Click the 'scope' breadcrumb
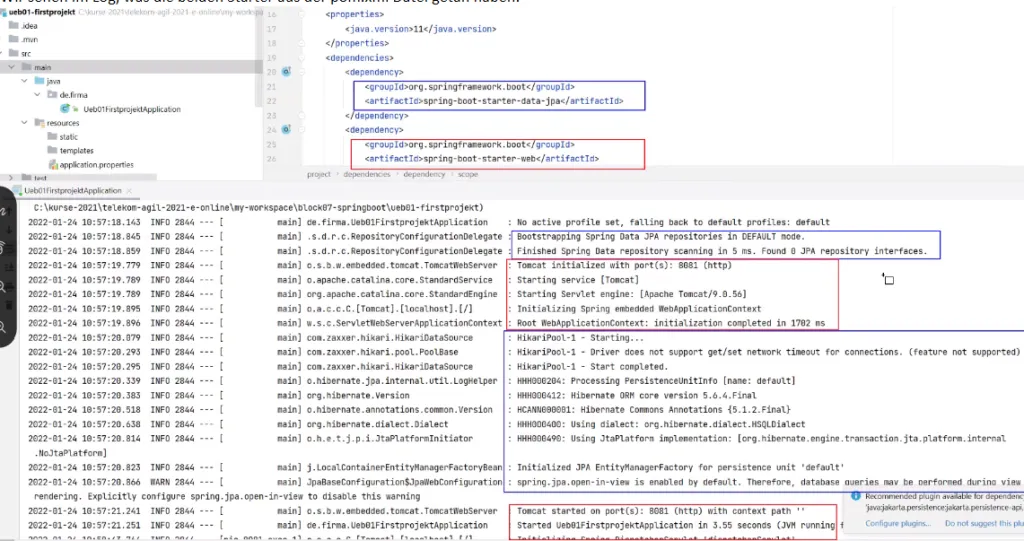This screenshot has width=1024, height=541. pyautogui.click(x=468, y=174)
